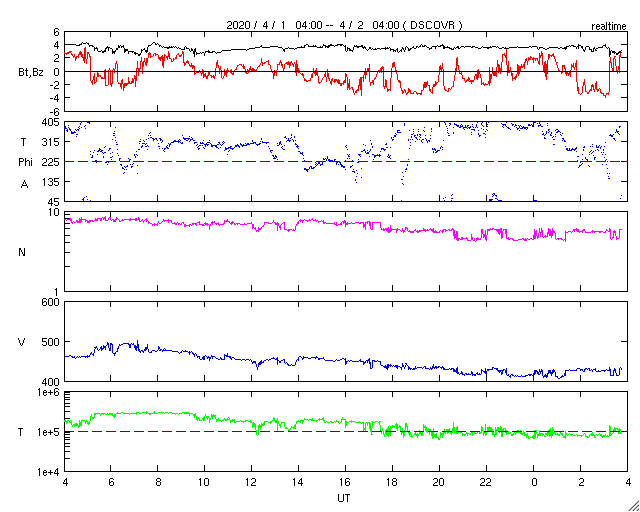The image size is (640, 512).
Task: Click the 'V' velocity panel label
Action: coord(22,342)
